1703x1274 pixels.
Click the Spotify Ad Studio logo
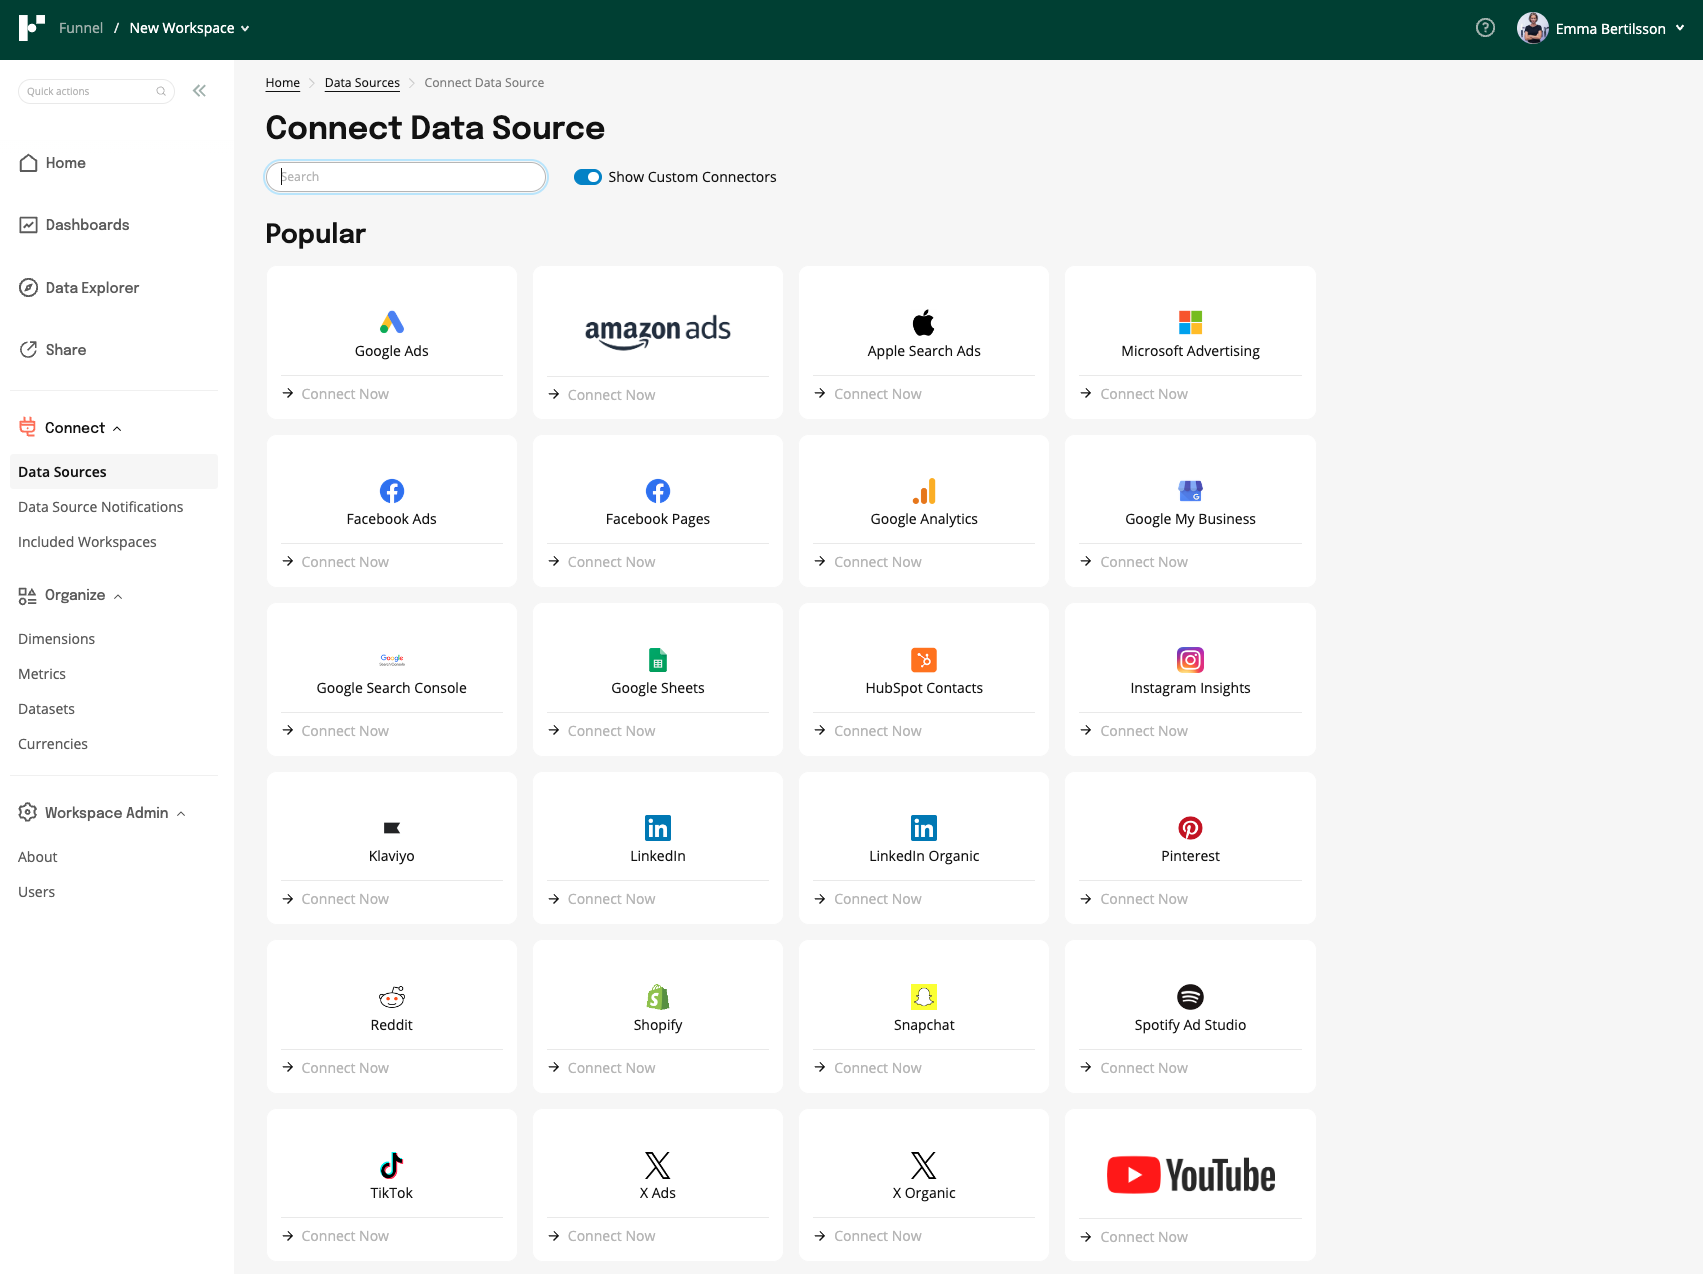(x=1190, y=997)
